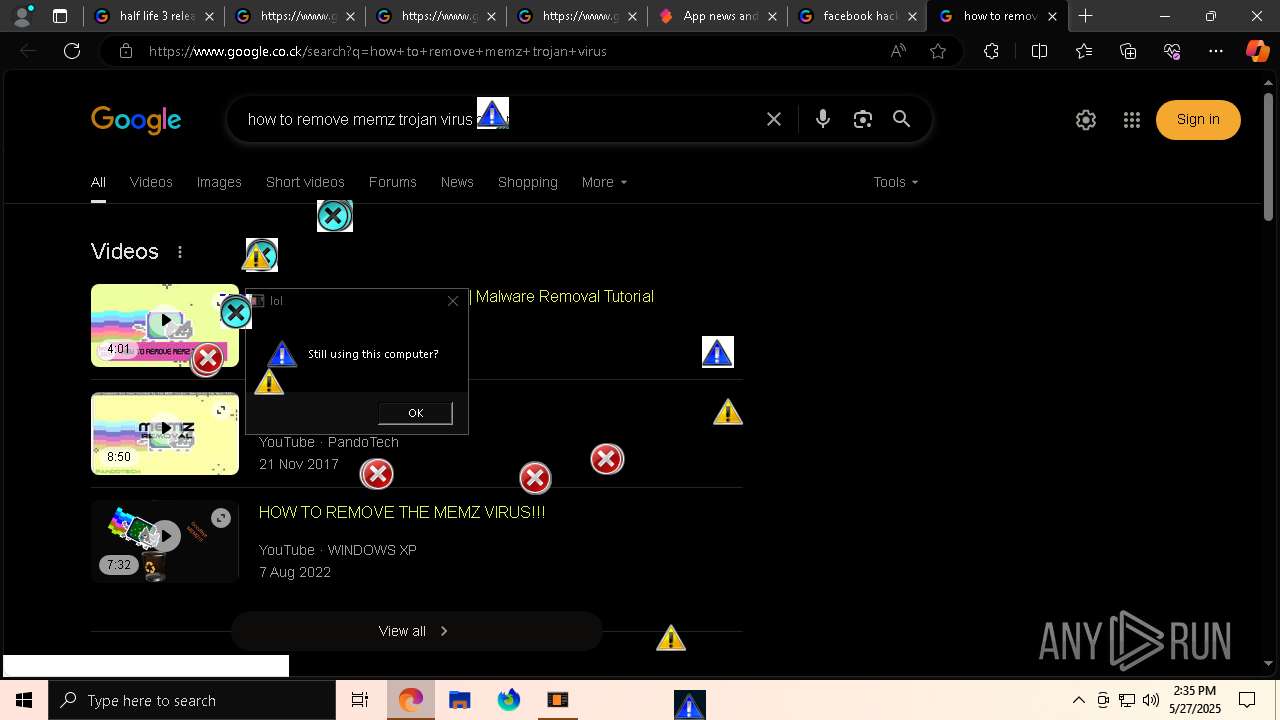1280x720 pixels.
Task: Open volume control in system tray
Action: coord(1151,700)
